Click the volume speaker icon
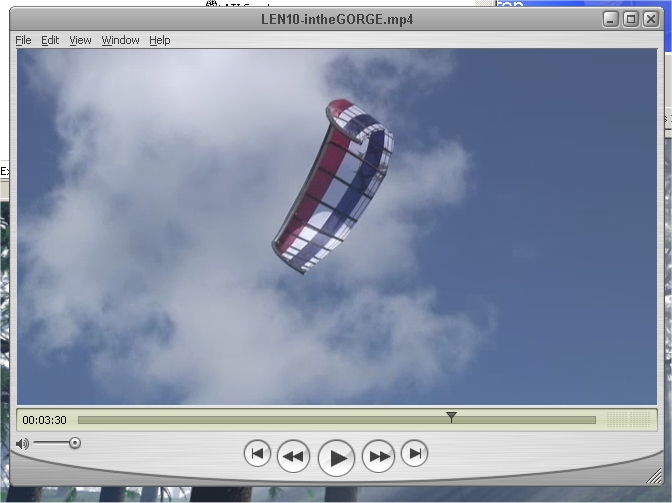Viewport: 672px width, 503px height. [22, 443]
